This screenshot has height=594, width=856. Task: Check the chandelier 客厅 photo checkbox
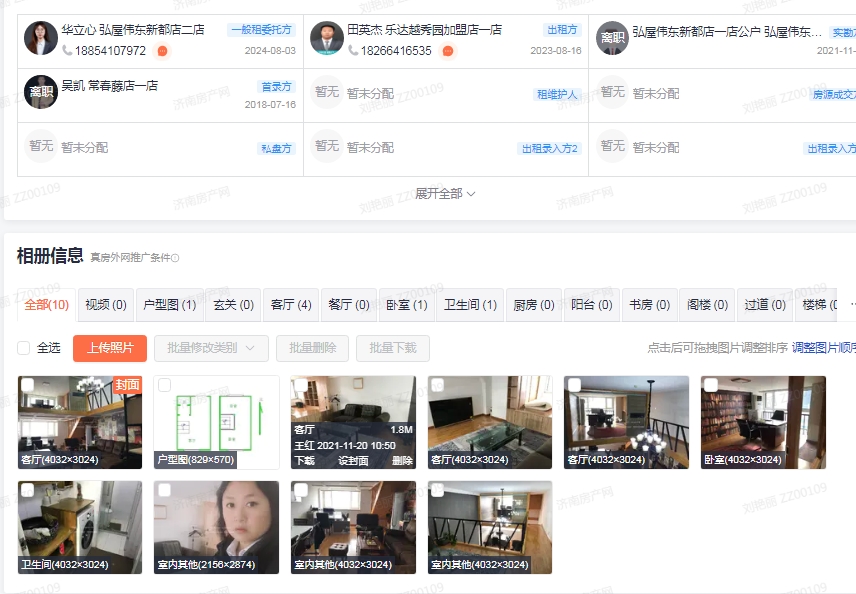click(x=574, y=385)
